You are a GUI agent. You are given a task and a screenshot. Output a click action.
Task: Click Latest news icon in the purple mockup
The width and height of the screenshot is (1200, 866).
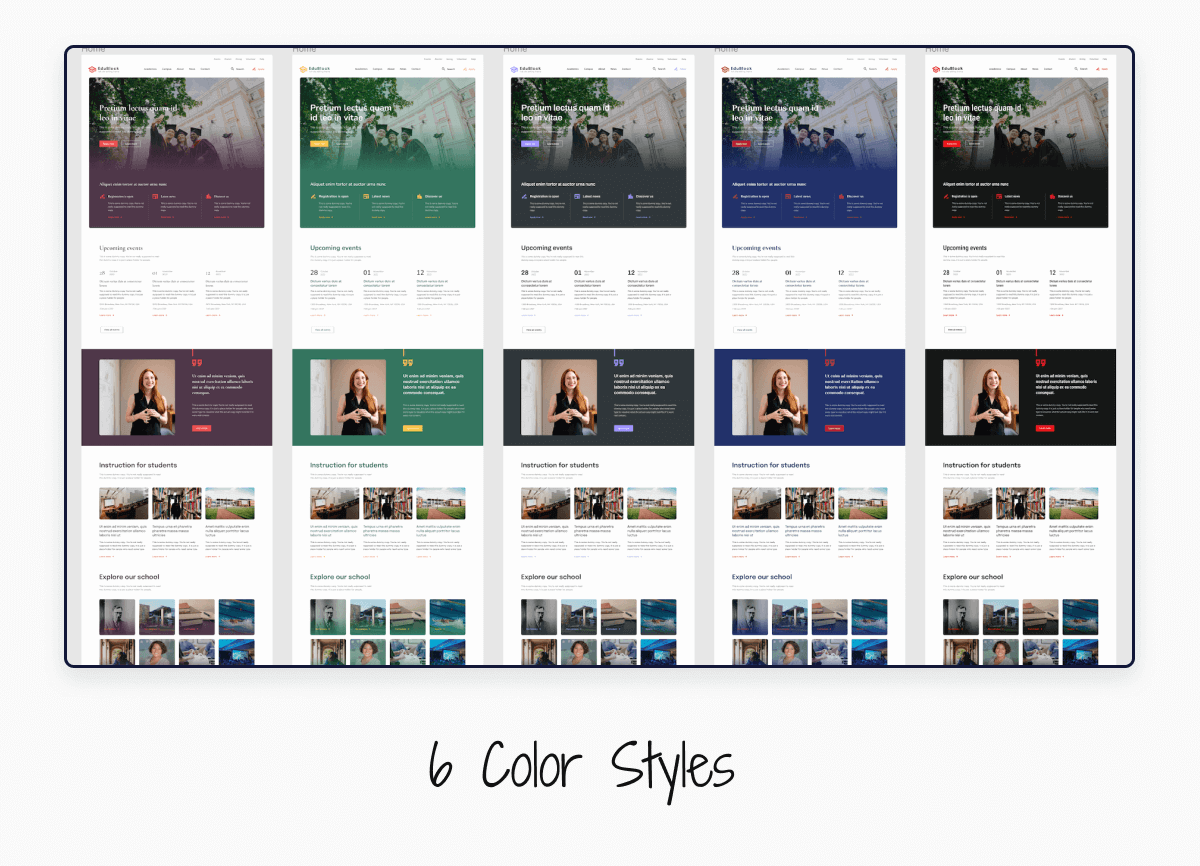point(155,197)
